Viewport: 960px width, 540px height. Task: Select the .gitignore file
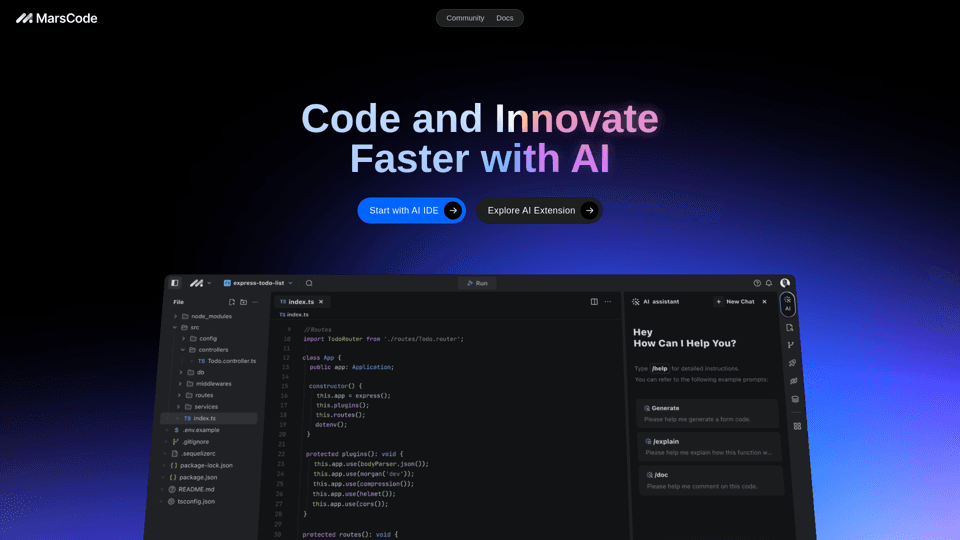[x=190, y=442]
